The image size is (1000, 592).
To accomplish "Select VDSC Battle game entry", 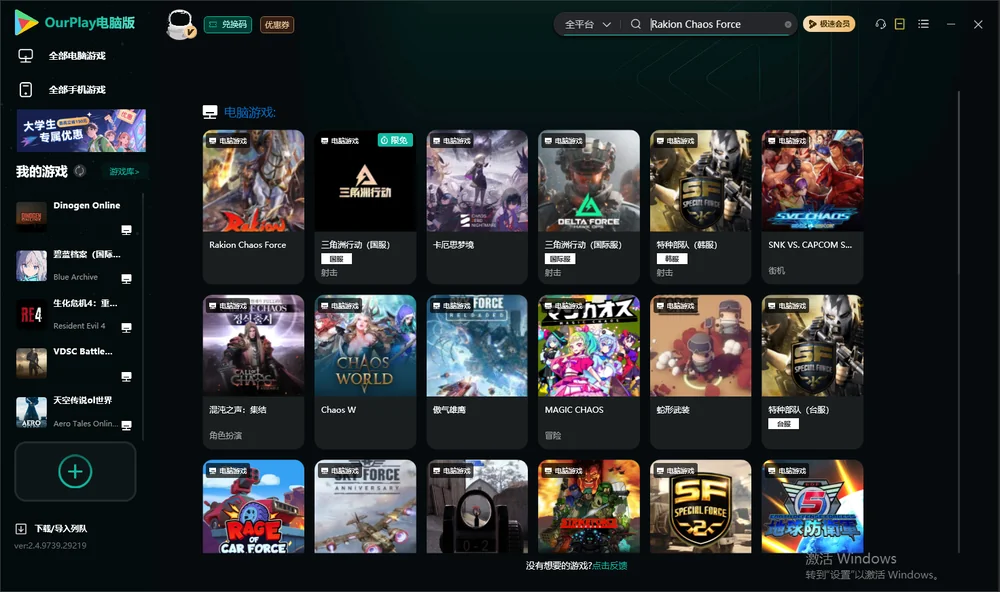I will (x=75, y=363).
